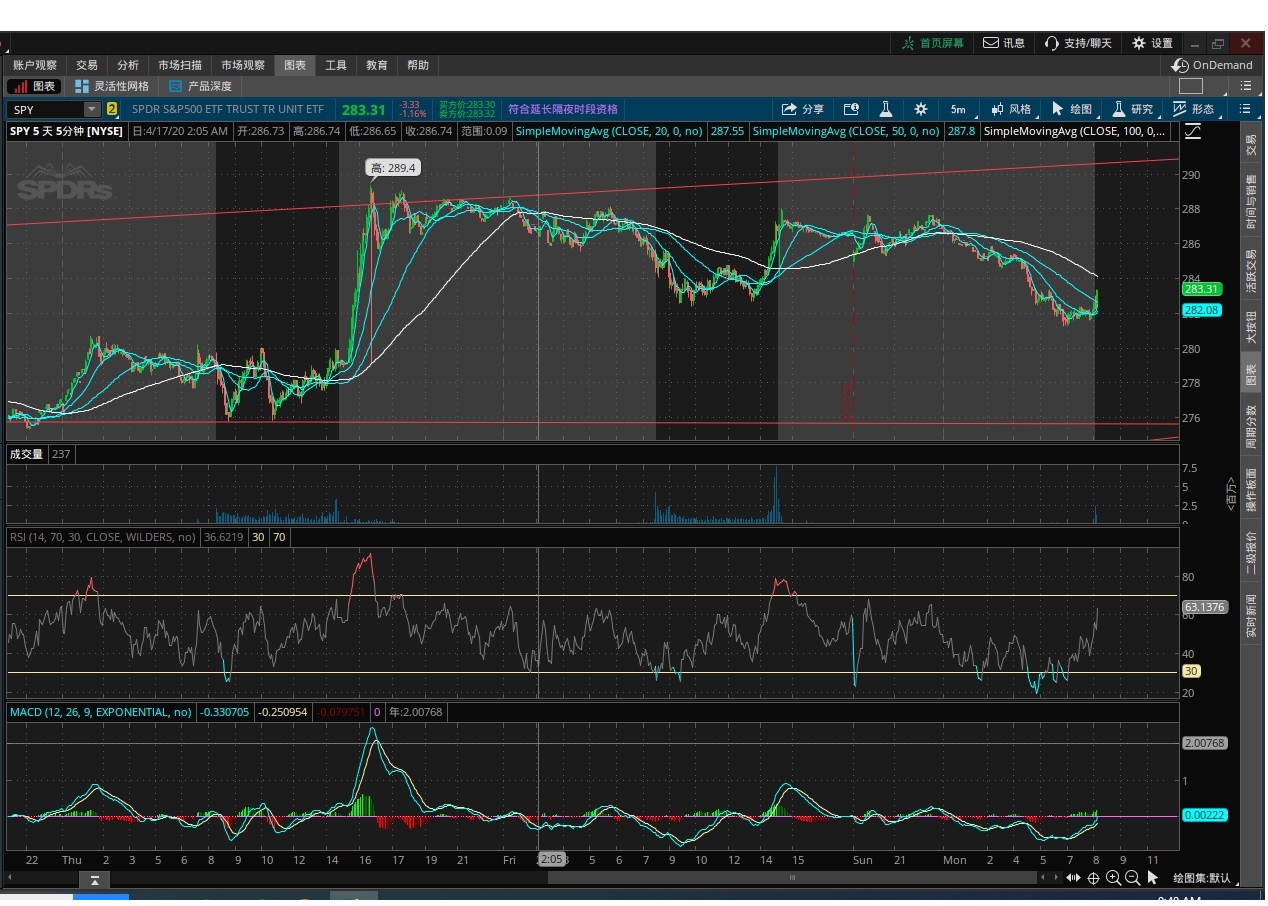The width and height of the screenshot is (1268, 906).
Task: Click the horizontal expand arrows icon
Action: pos(1073,878)
